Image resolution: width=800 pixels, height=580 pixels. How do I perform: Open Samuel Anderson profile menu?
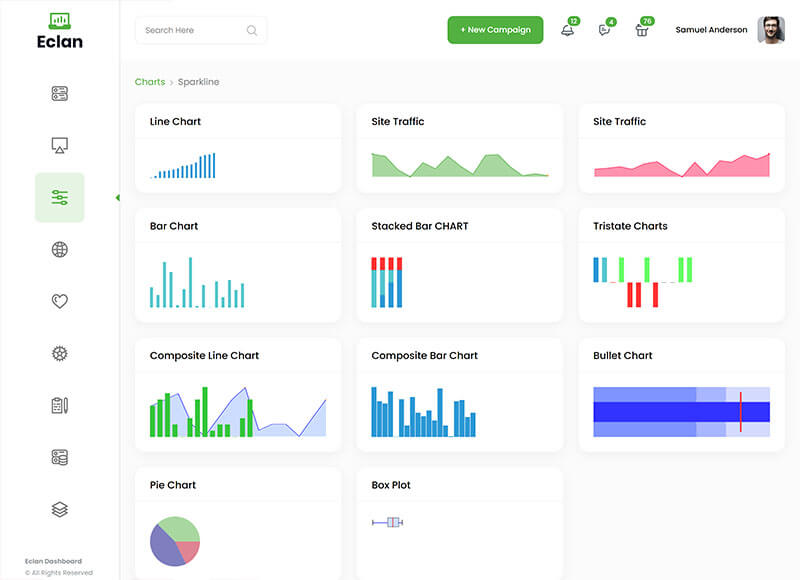[711, 30]
